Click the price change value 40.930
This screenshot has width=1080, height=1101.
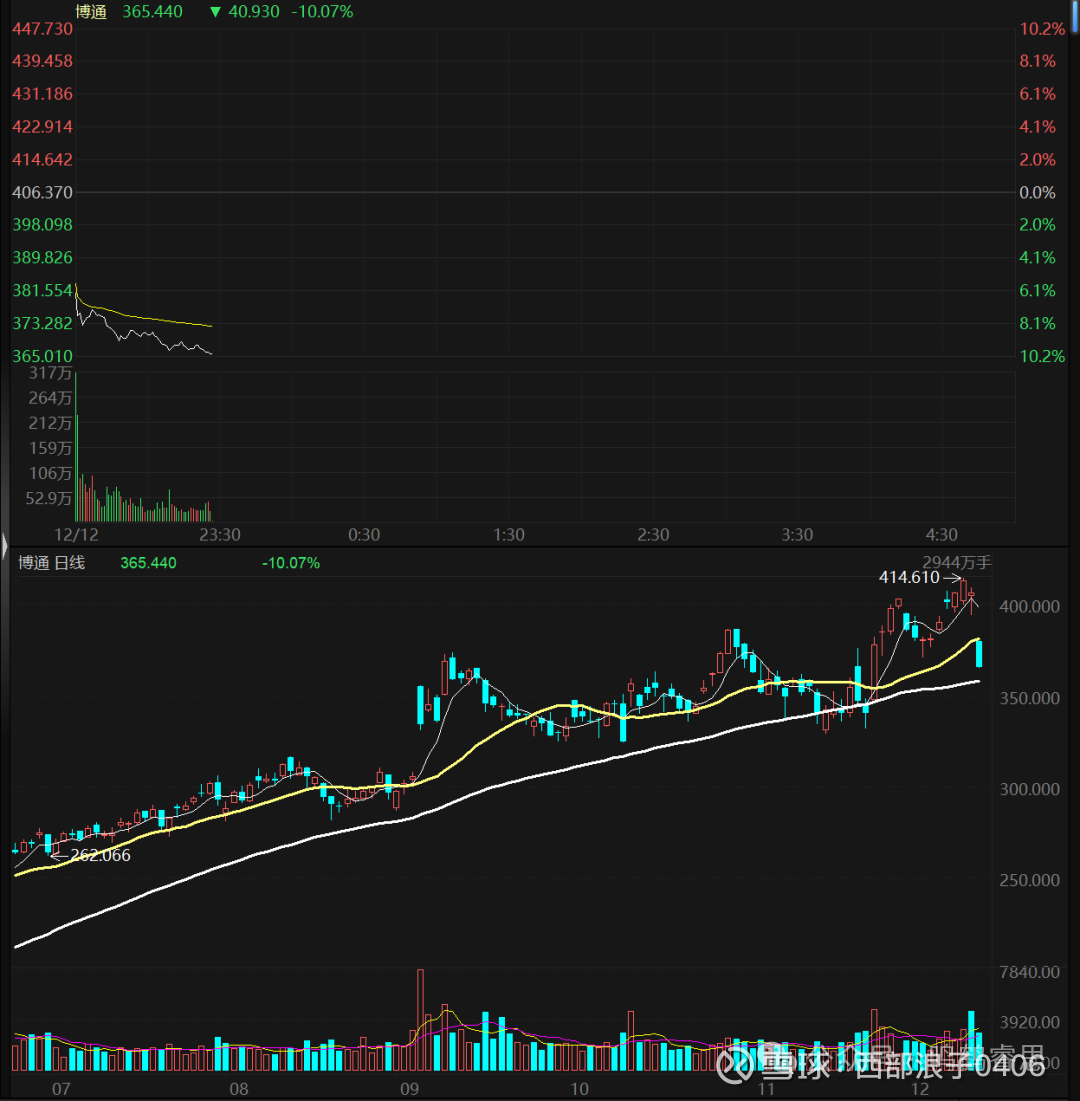tap(253, 11)
